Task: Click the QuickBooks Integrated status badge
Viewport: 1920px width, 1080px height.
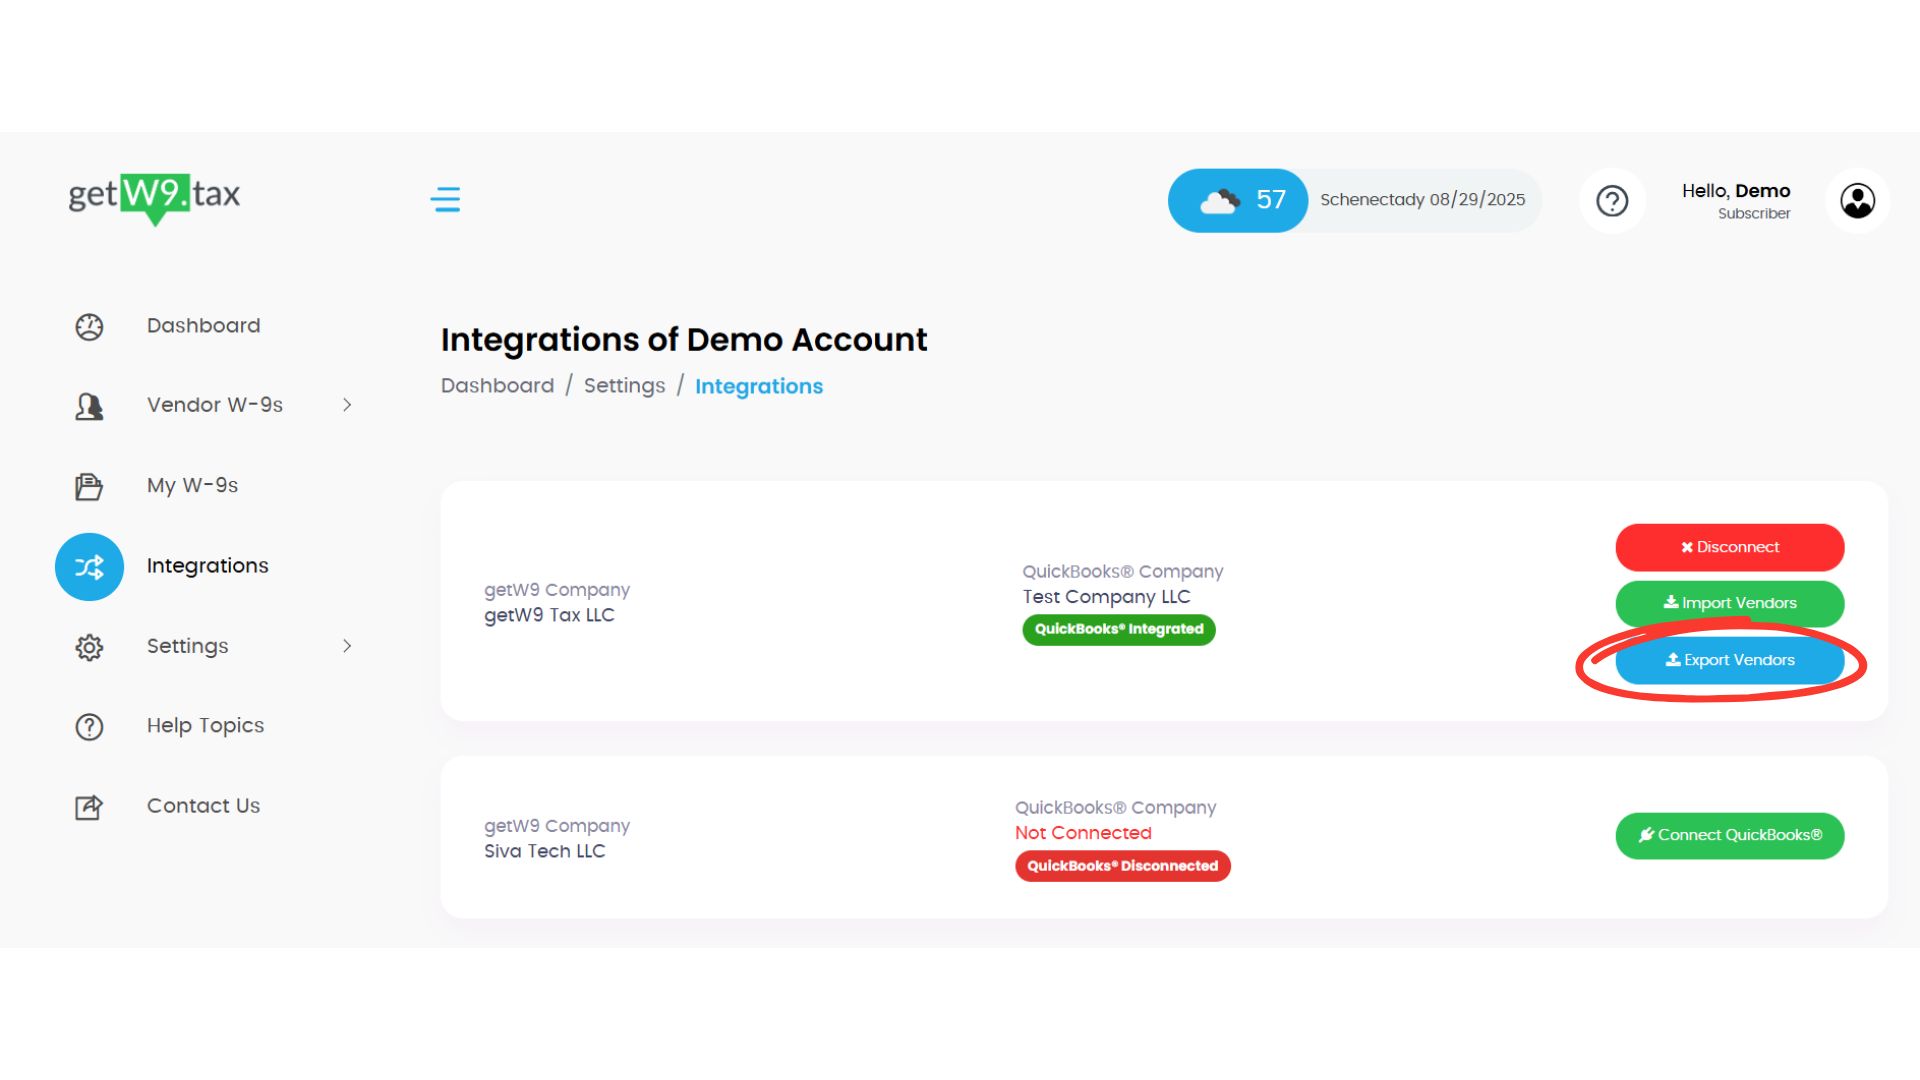Action: (1119, 629)
